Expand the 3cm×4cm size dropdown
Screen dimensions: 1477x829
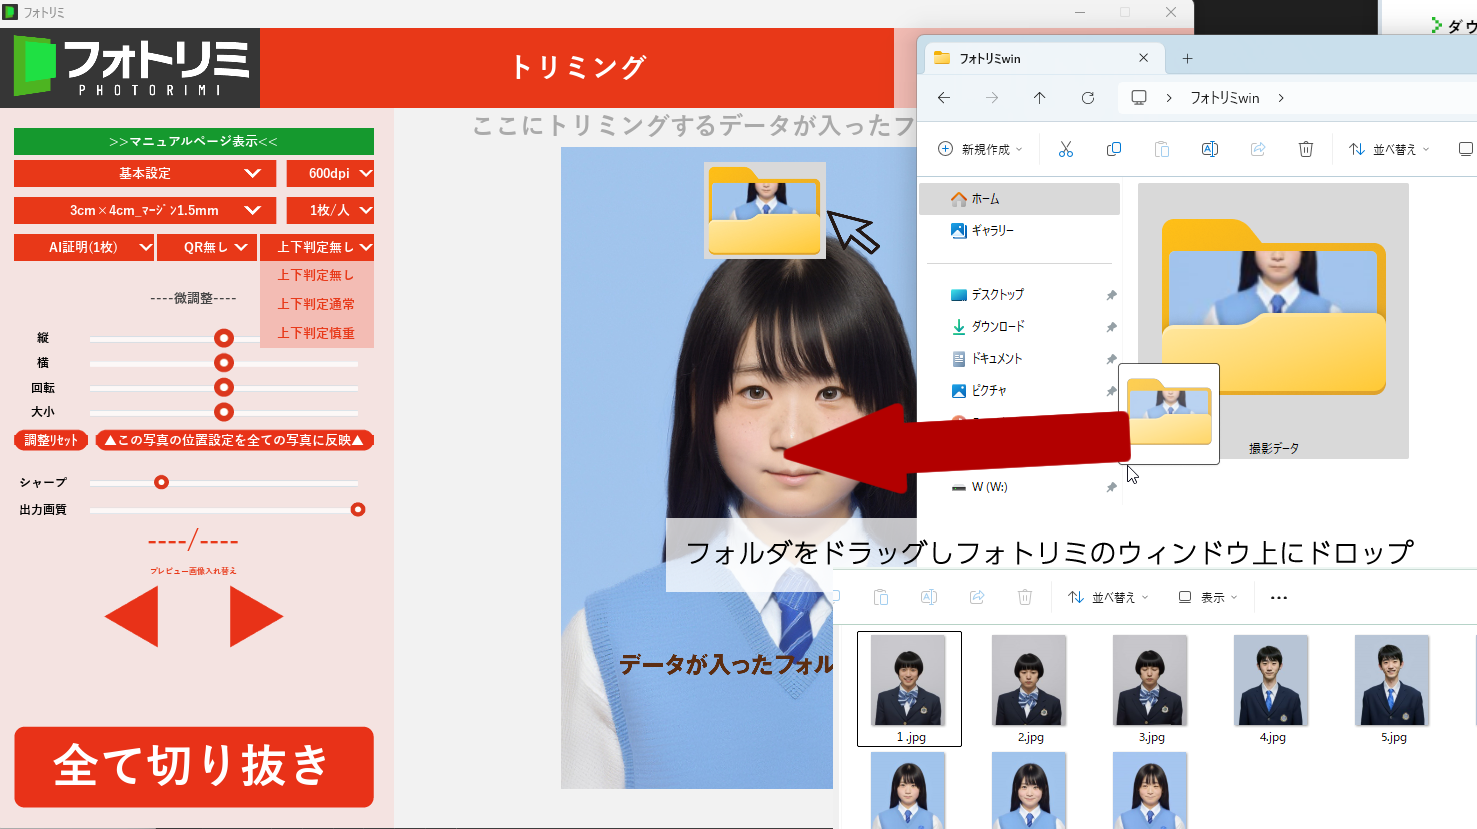click(x=145, y=211)
